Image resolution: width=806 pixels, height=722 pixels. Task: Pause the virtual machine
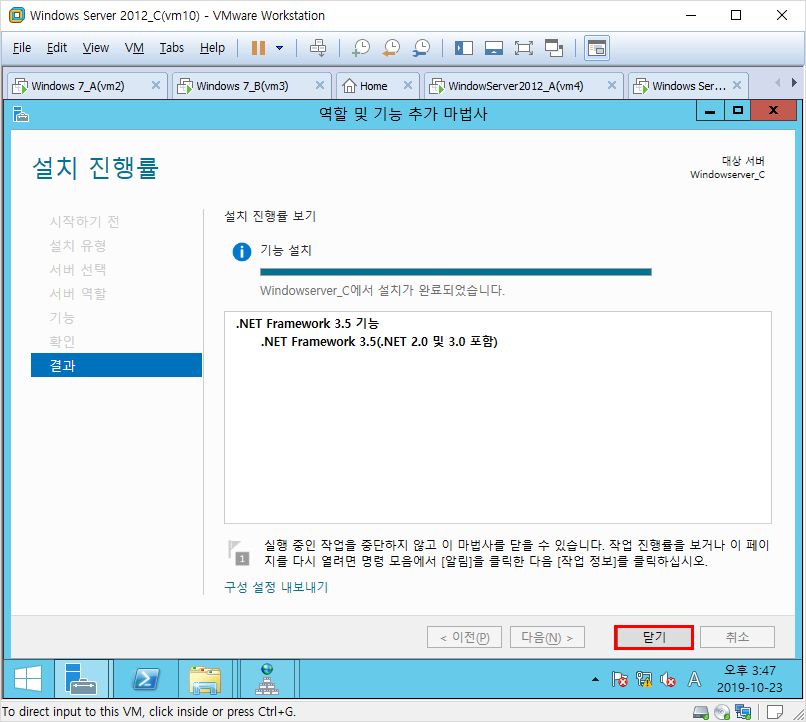point(258,48)
